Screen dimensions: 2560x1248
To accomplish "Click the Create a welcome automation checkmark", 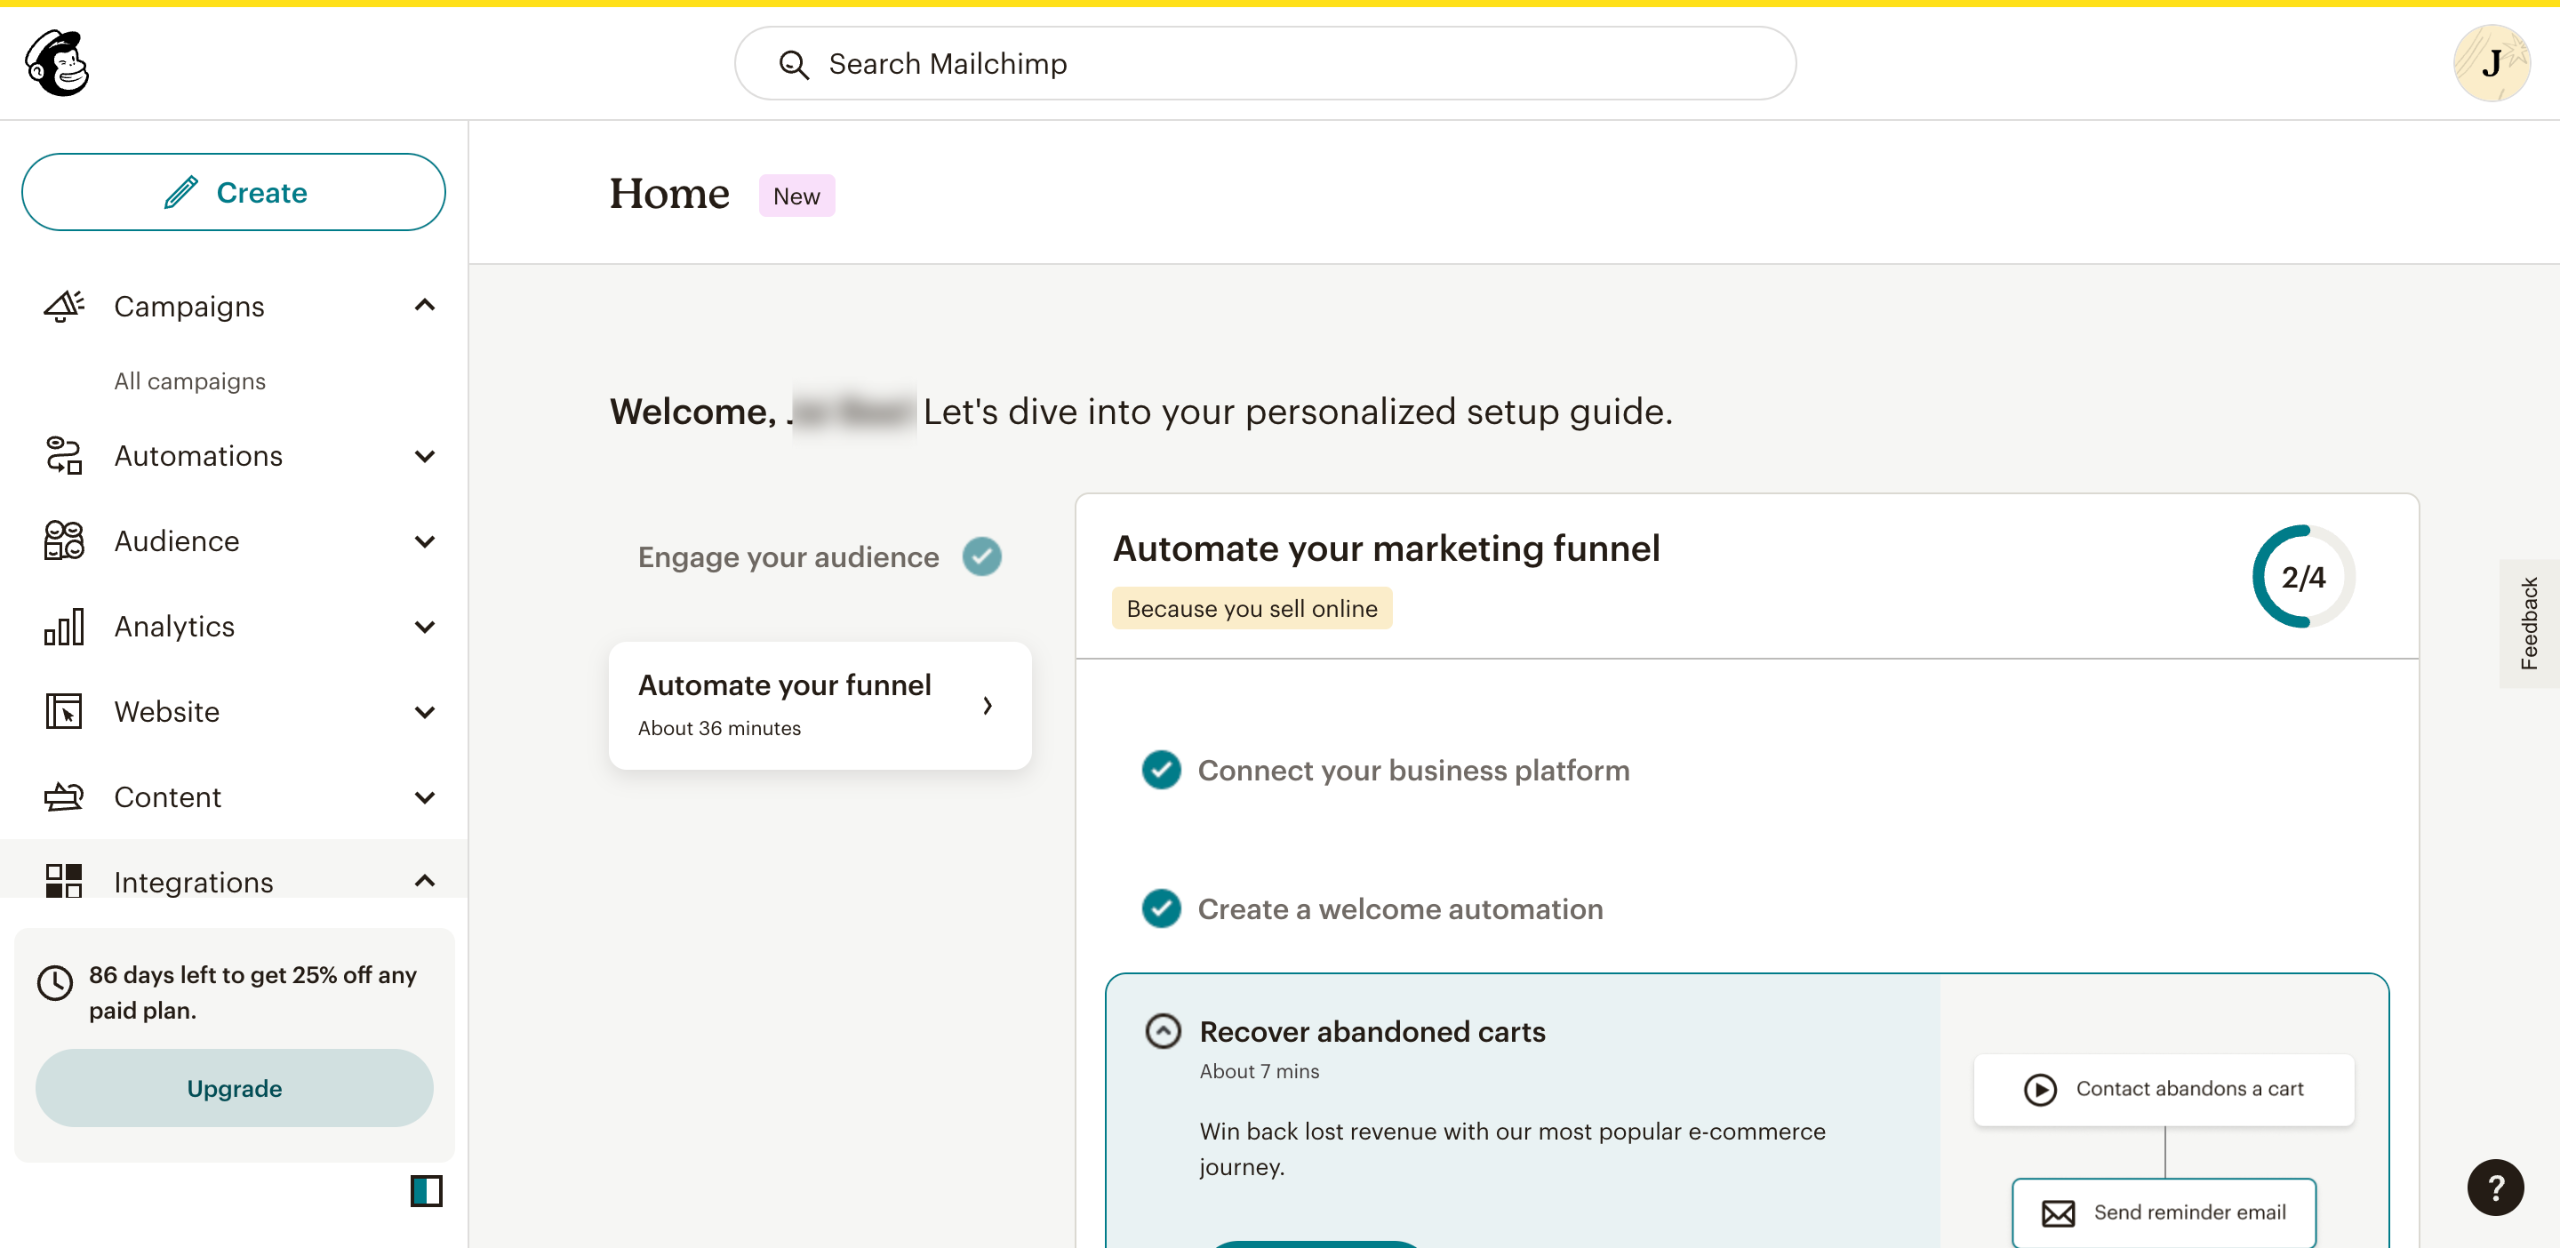I will coord(1161,909).
